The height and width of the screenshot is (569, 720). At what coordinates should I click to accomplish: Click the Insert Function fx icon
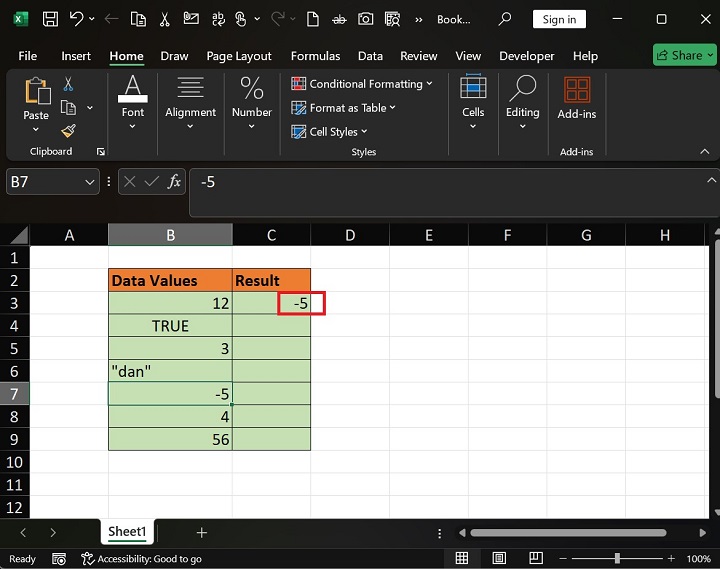(174, 181)
